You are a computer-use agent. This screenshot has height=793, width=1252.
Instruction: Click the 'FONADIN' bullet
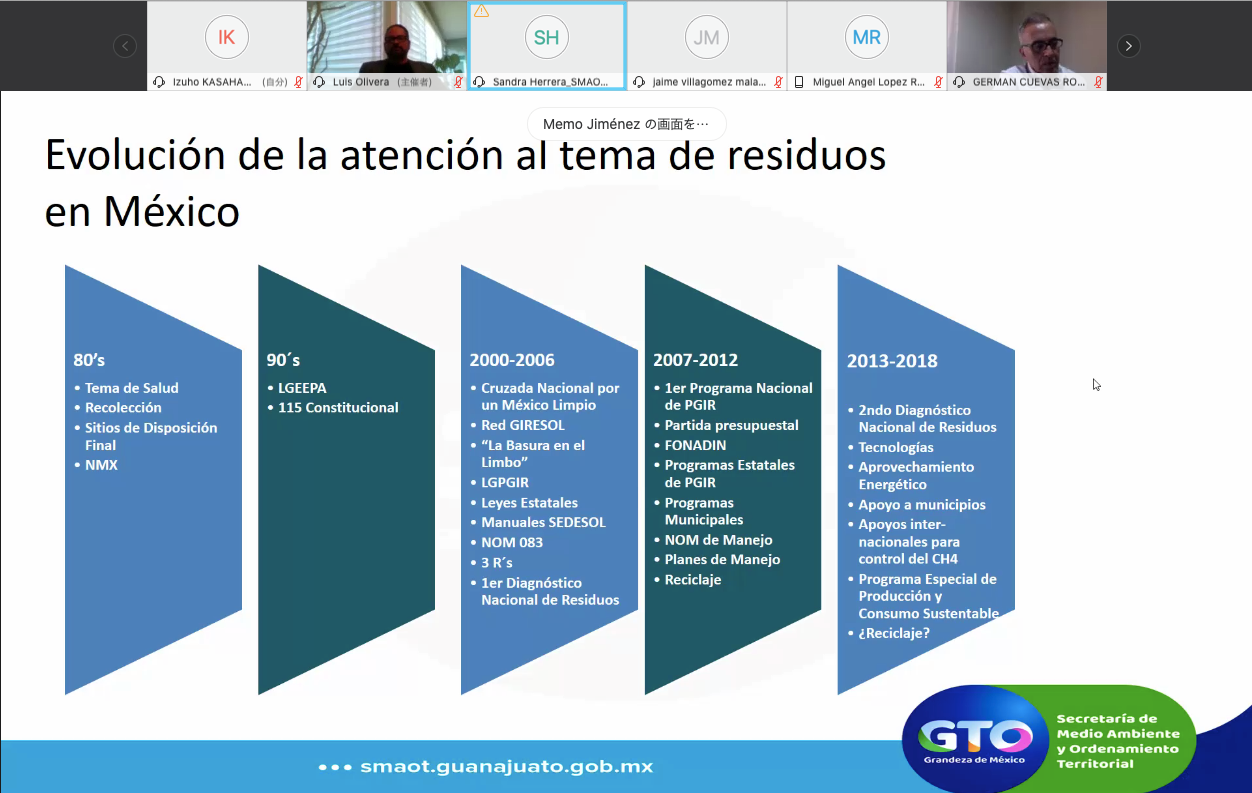(x=696, y=445)
